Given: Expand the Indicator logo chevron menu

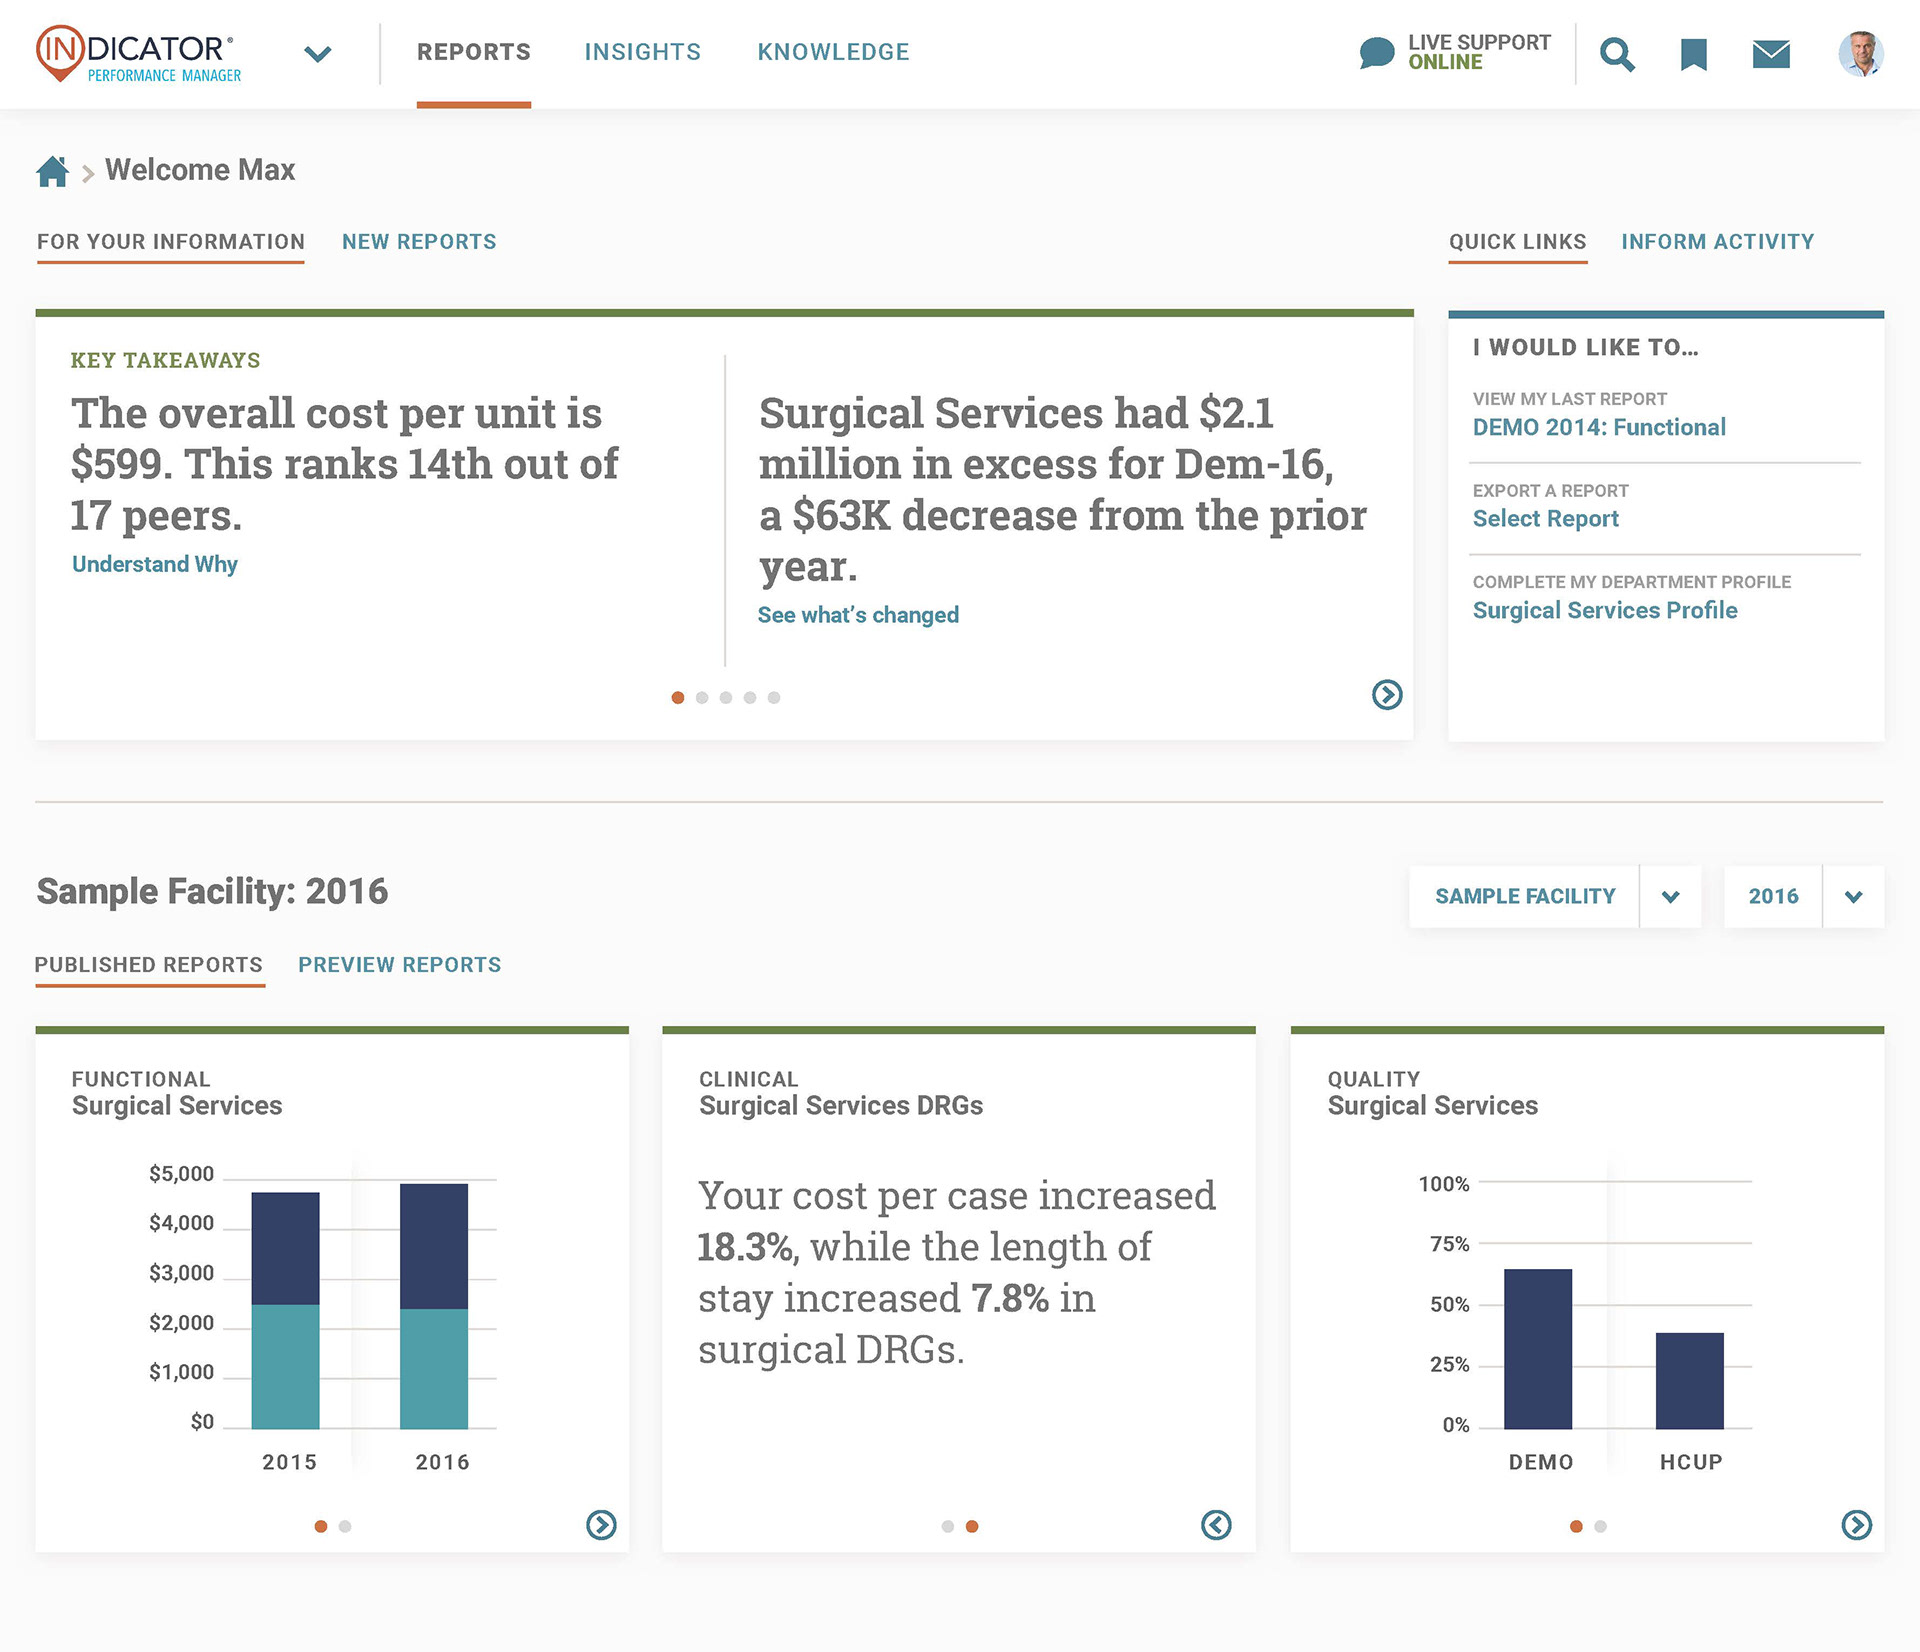Looking at the screenshot, I should pyautogui.click(x=318, y=54).
